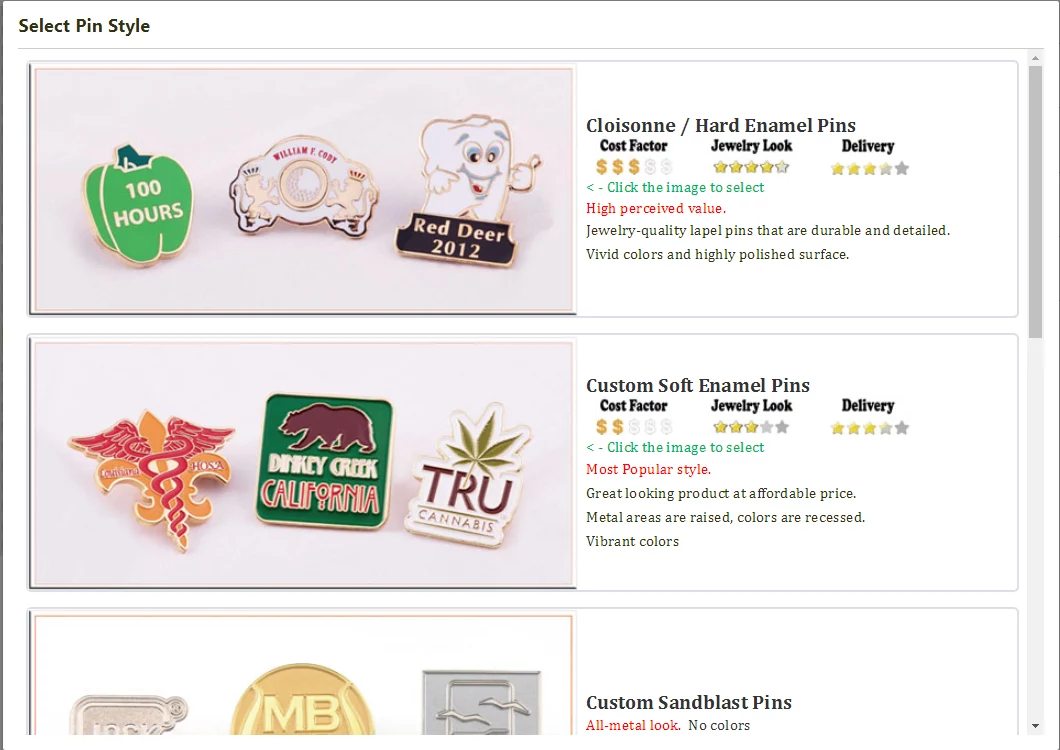The image size is (1060, 750).
Task: Click the Cloisonne Cost Factor dollar icons
Action: pyautogui.click(x=633, y=166)
